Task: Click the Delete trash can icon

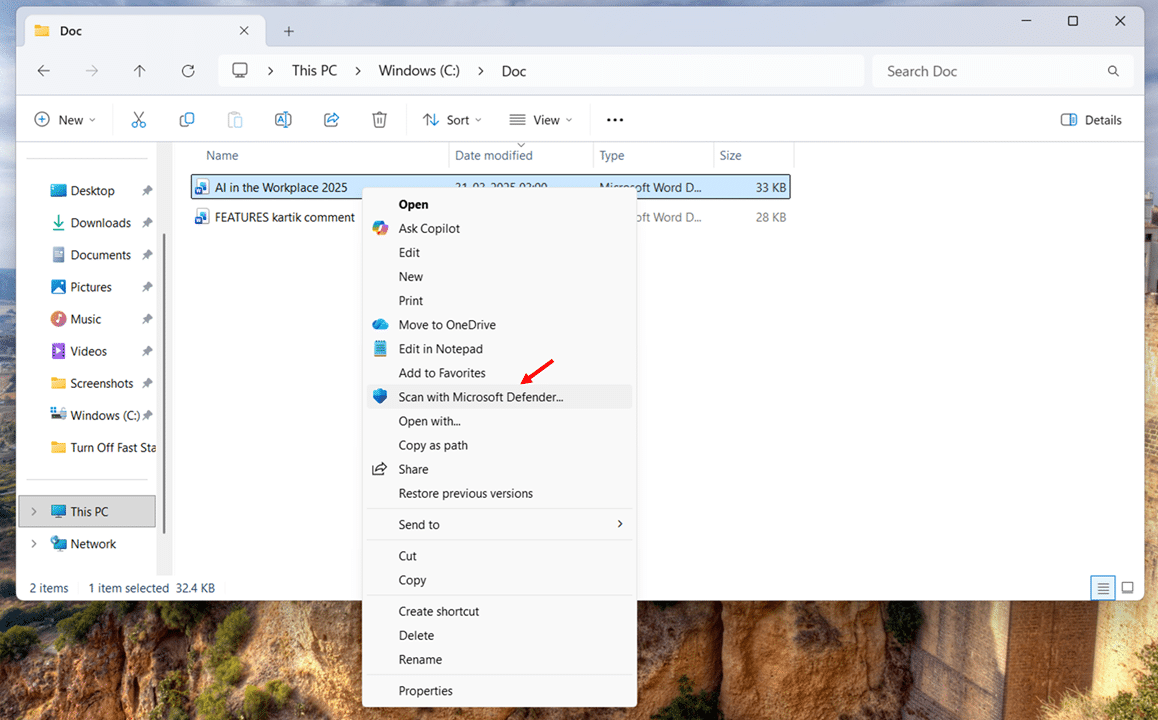Action: (379, 120)
